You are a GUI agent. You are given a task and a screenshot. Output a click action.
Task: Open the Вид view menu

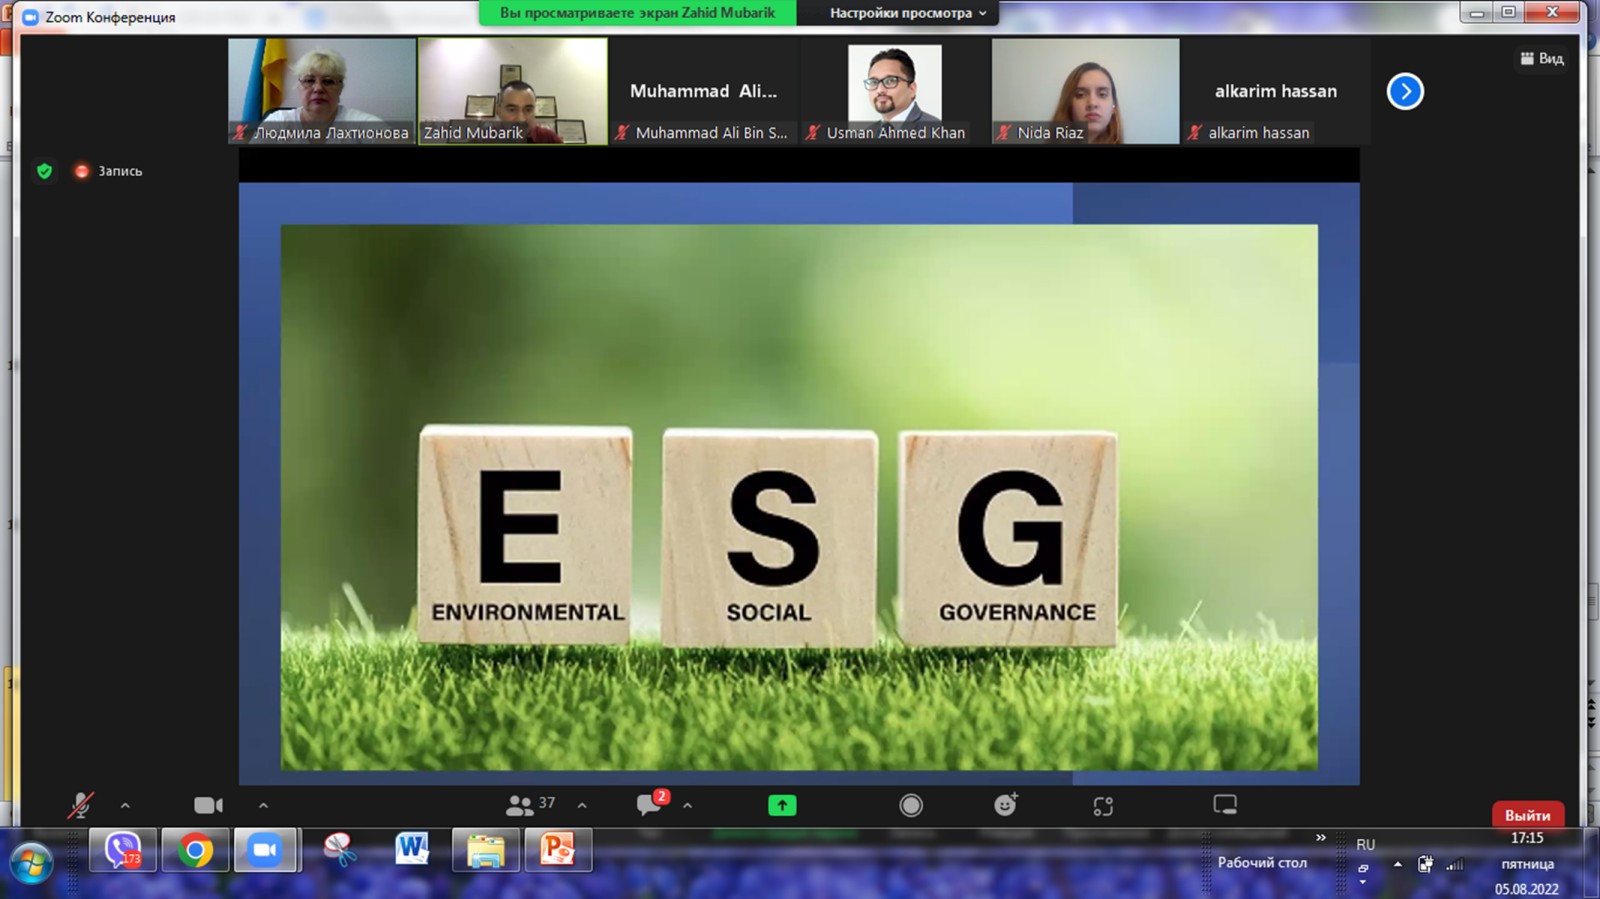coord(1542,59)
